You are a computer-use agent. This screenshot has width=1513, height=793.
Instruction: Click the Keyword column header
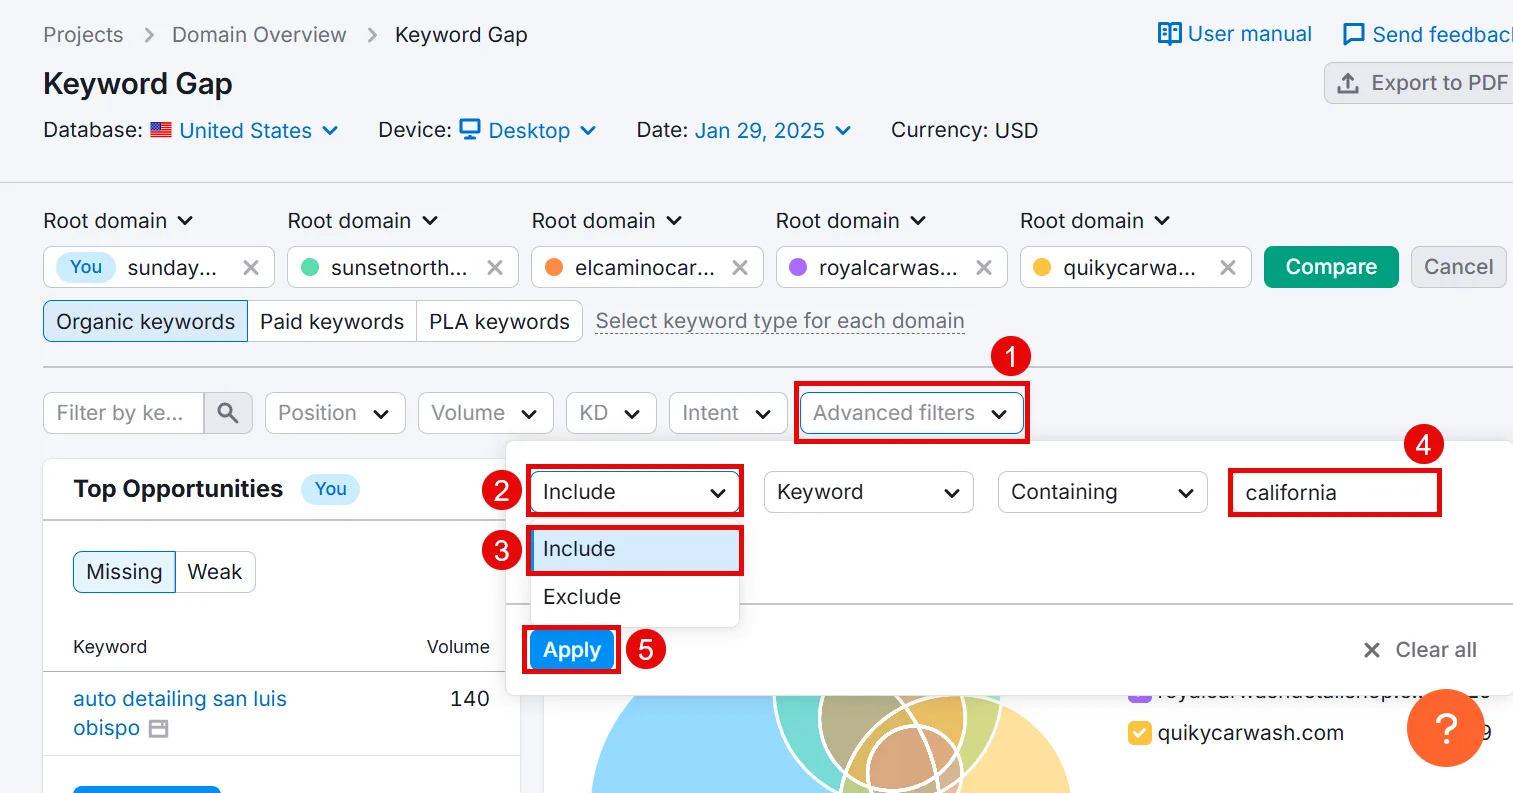pyautogui.click(x=110, y=647)
